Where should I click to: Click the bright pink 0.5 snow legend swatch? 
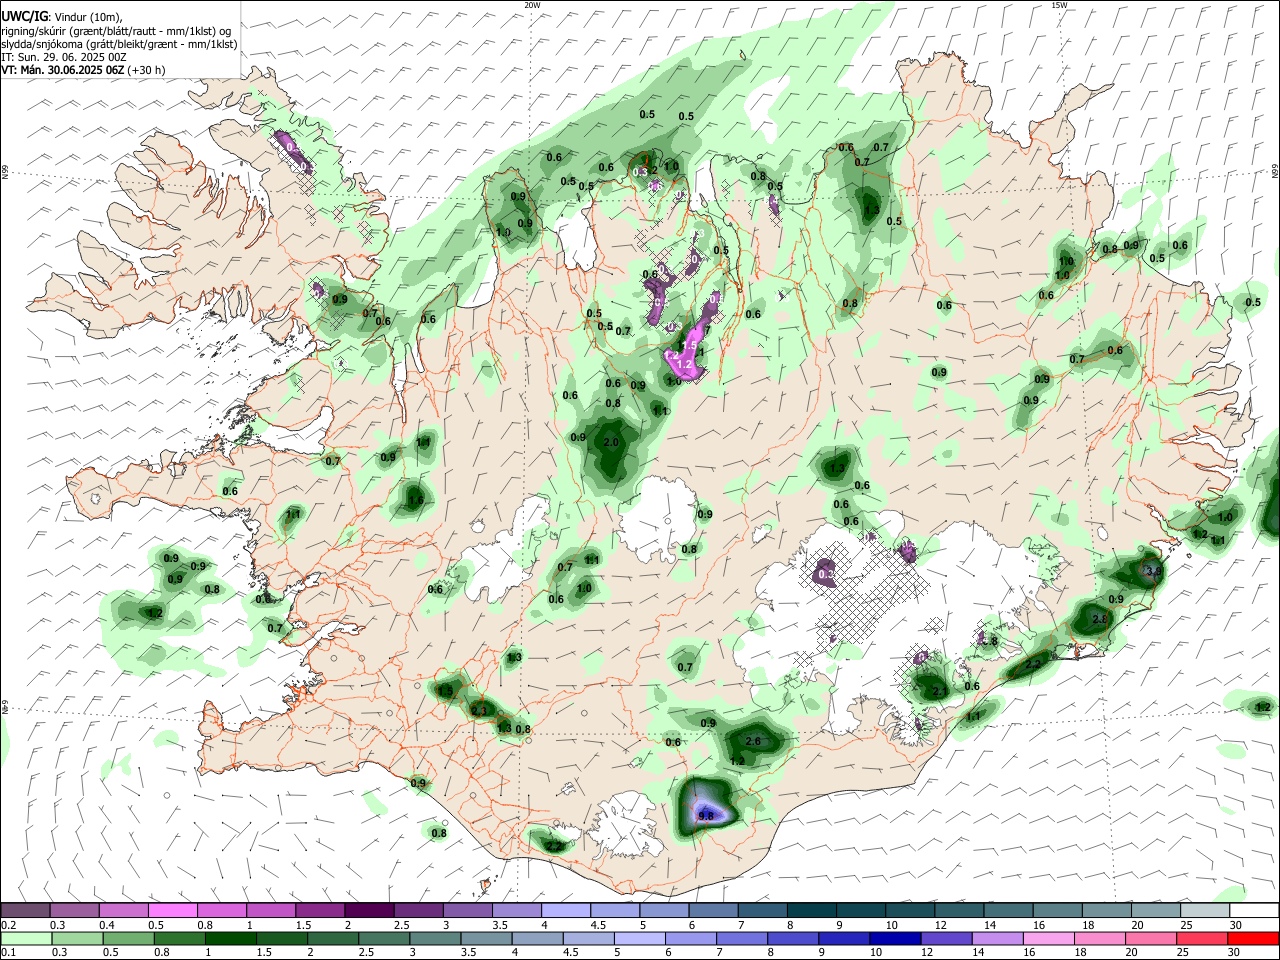pyautogui.click(x=172, y=910)
